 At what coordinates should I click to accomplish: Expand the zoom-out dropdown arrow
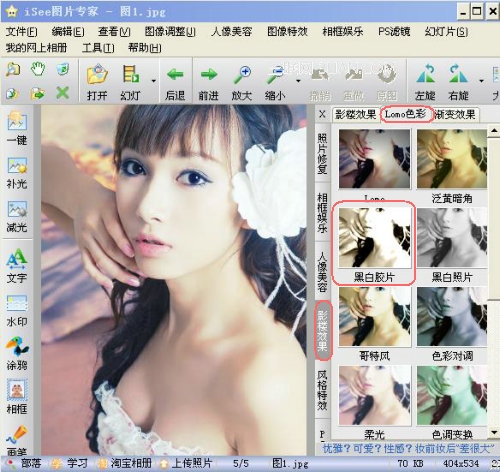(298, 81)
